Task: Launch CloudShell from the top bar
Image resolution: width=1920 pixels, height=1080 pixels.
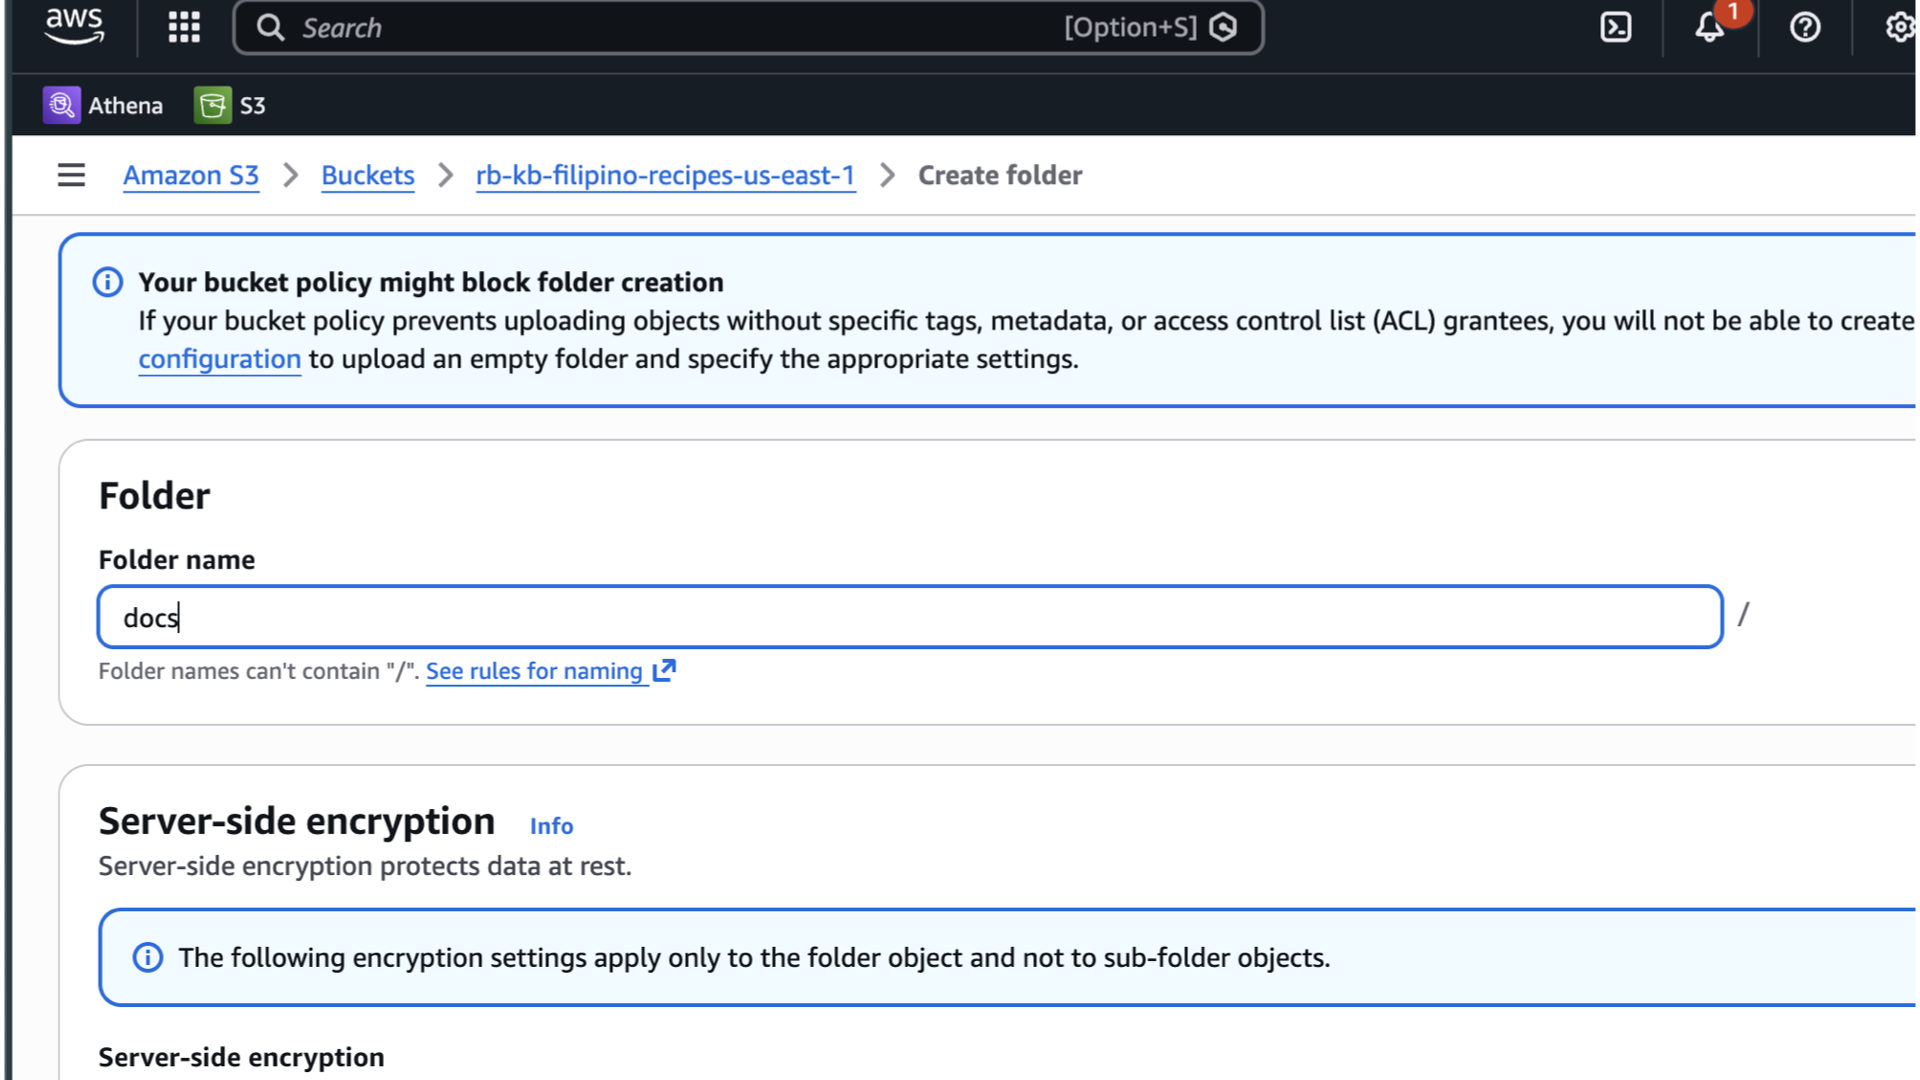Action: [1616, 27]
